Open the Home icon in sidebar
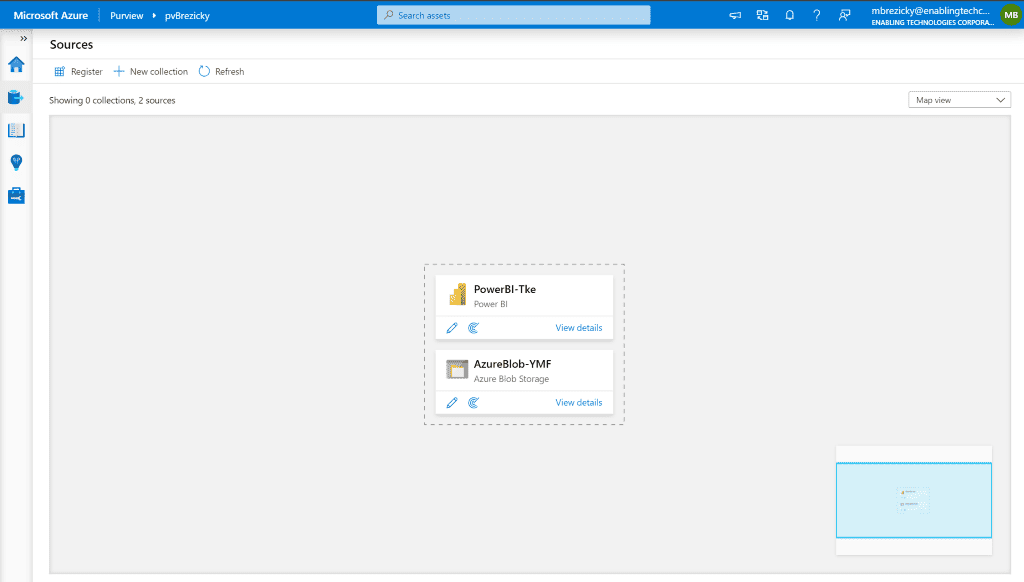 click(x=16, y=65)
